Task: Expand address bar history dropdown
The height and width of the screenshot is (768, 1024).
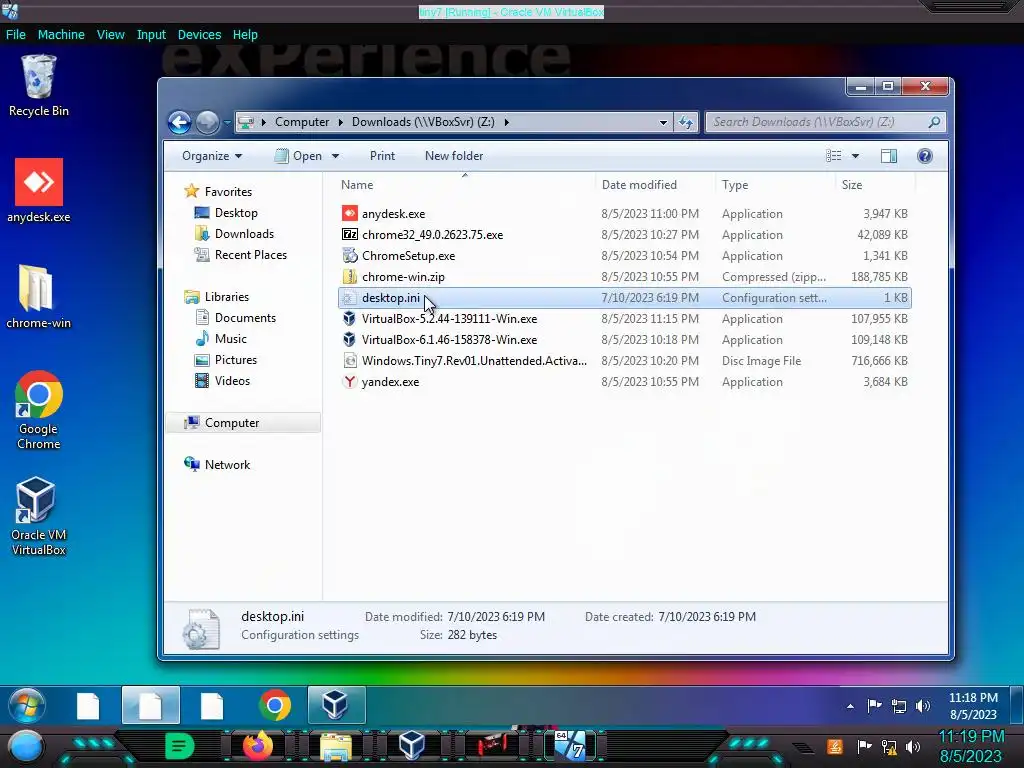Action: point(663,122)
